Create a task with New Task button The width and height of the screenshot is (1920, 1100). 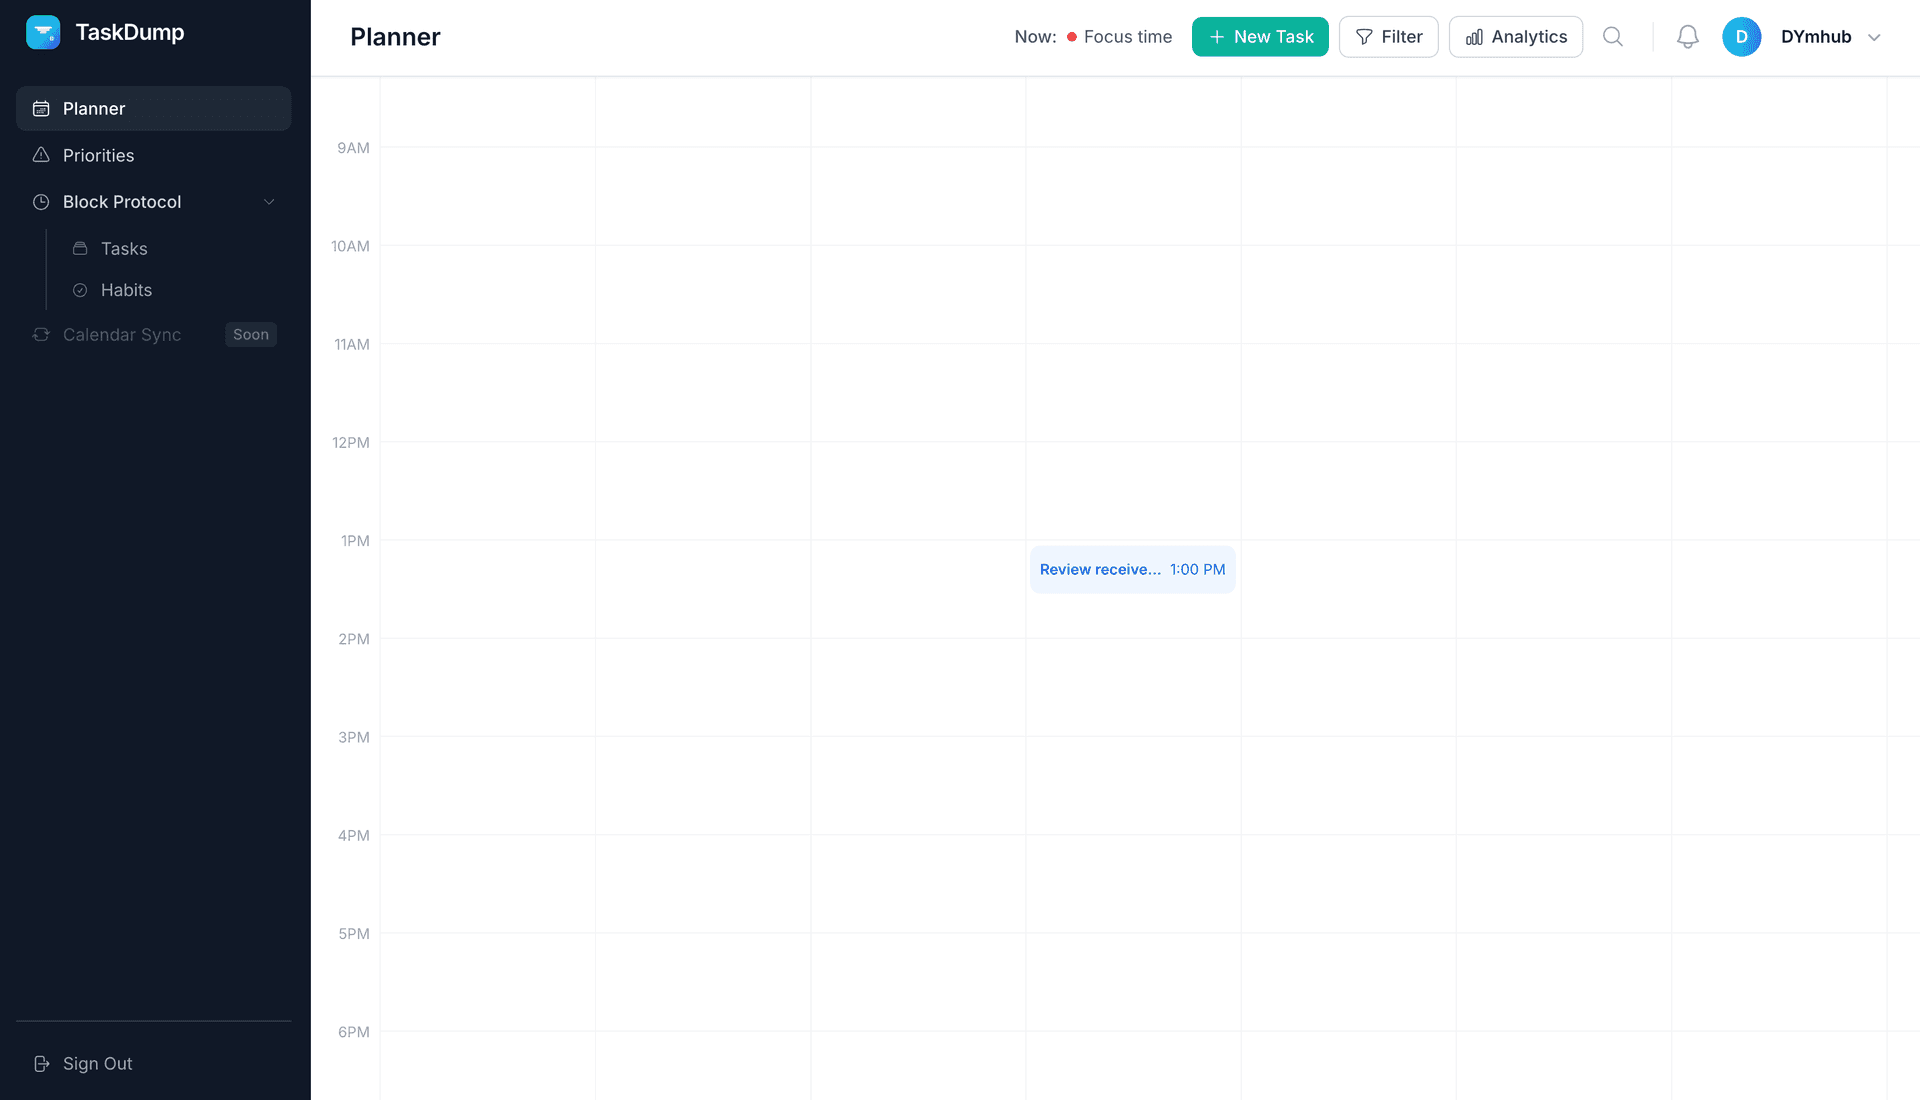tap(1260, 36)
